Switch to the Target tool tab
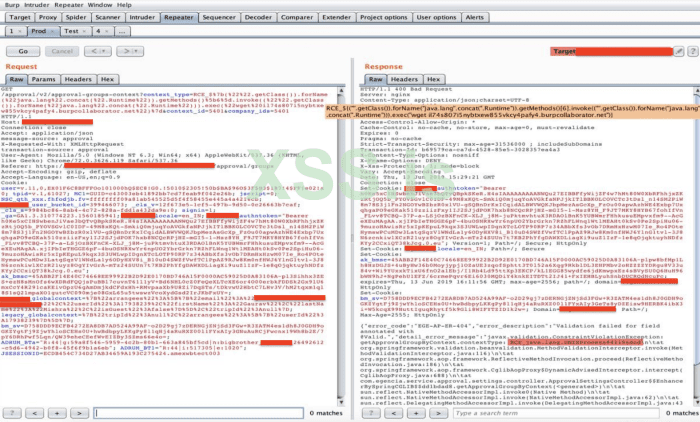This screenshot has width=700, height=422. click(20, 17)
